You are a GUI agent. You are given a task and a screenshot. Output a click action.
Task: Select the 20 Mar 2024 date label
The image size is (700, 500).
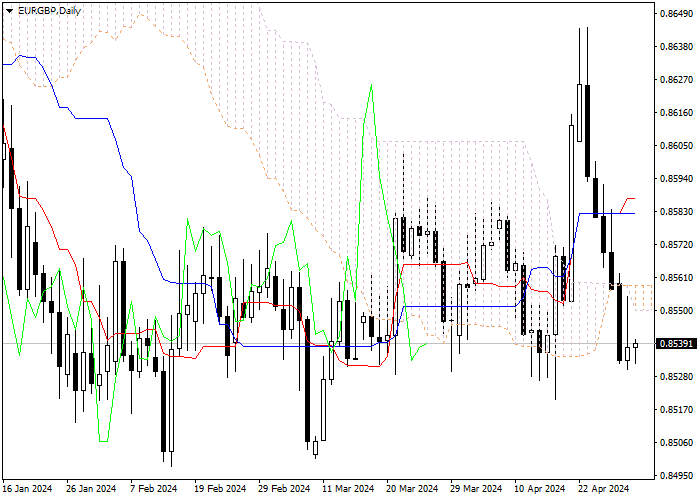(412, 489)
